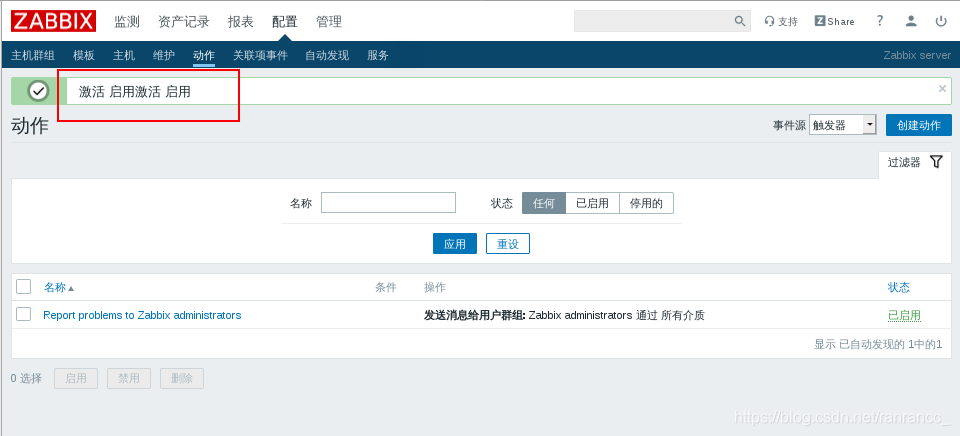Click the 名称 filter input field
The height and width of the screenshot is (436, 960).
click(x=388, y=203)
